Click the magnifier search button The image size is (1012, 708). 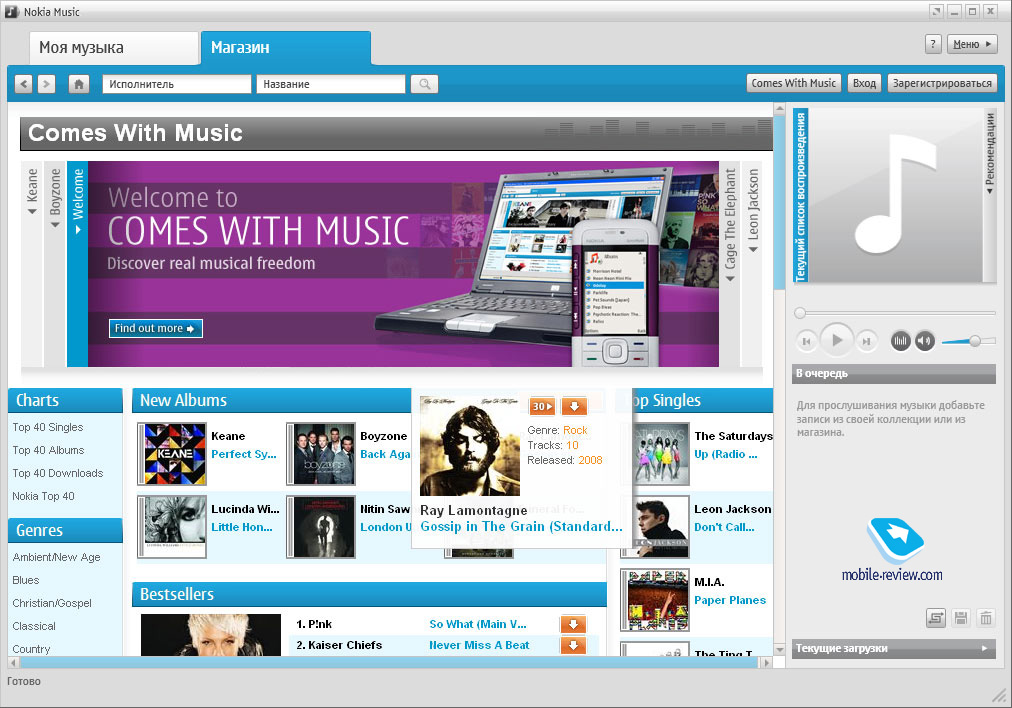point(424,84)
